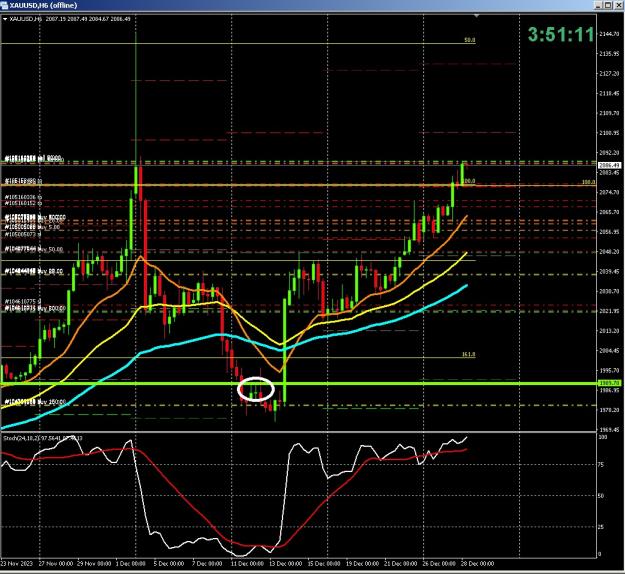Click the XAUUSD,H6 (offline) title text
The image size is (625, 574).
coord(43,5)
